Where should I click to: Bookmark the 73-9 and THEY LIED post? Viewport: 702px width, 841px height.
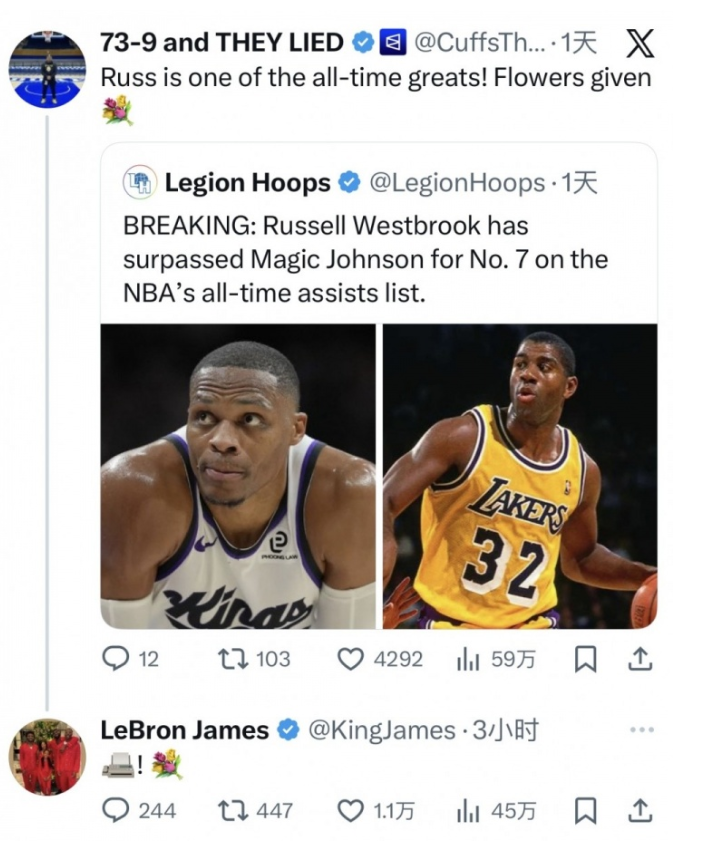[x=589, y=658]
